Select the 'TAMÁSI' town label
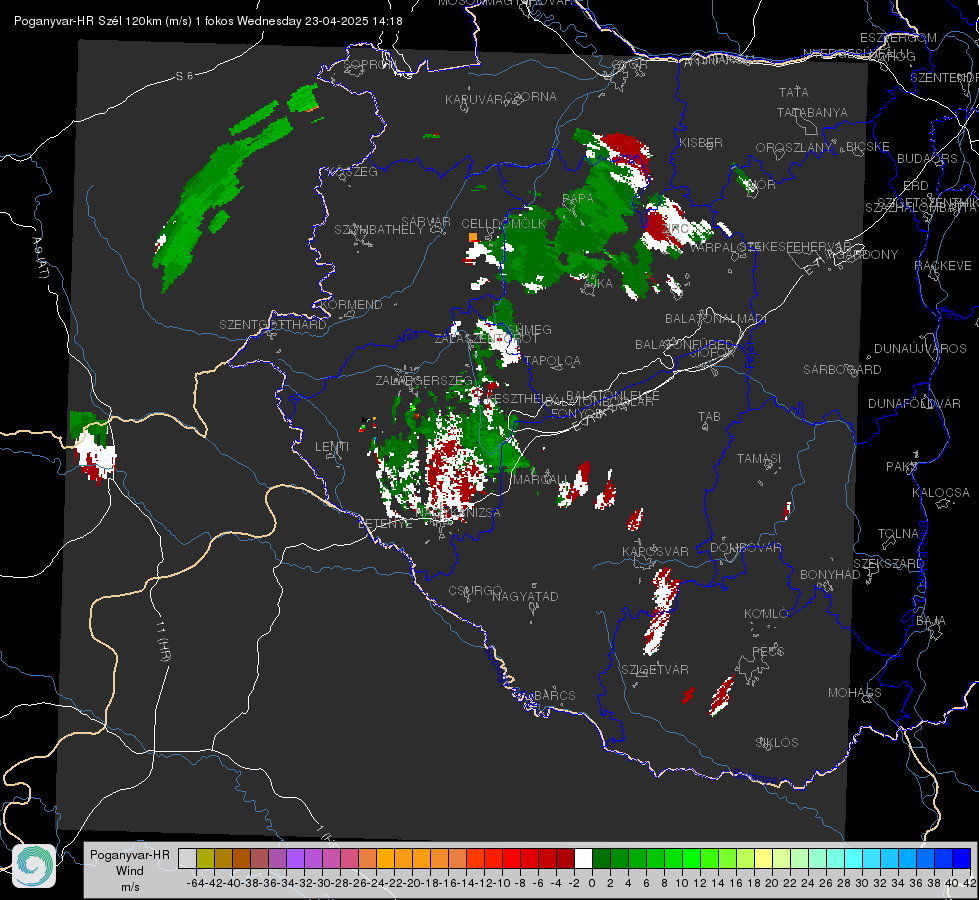 [x=759, y=459]
